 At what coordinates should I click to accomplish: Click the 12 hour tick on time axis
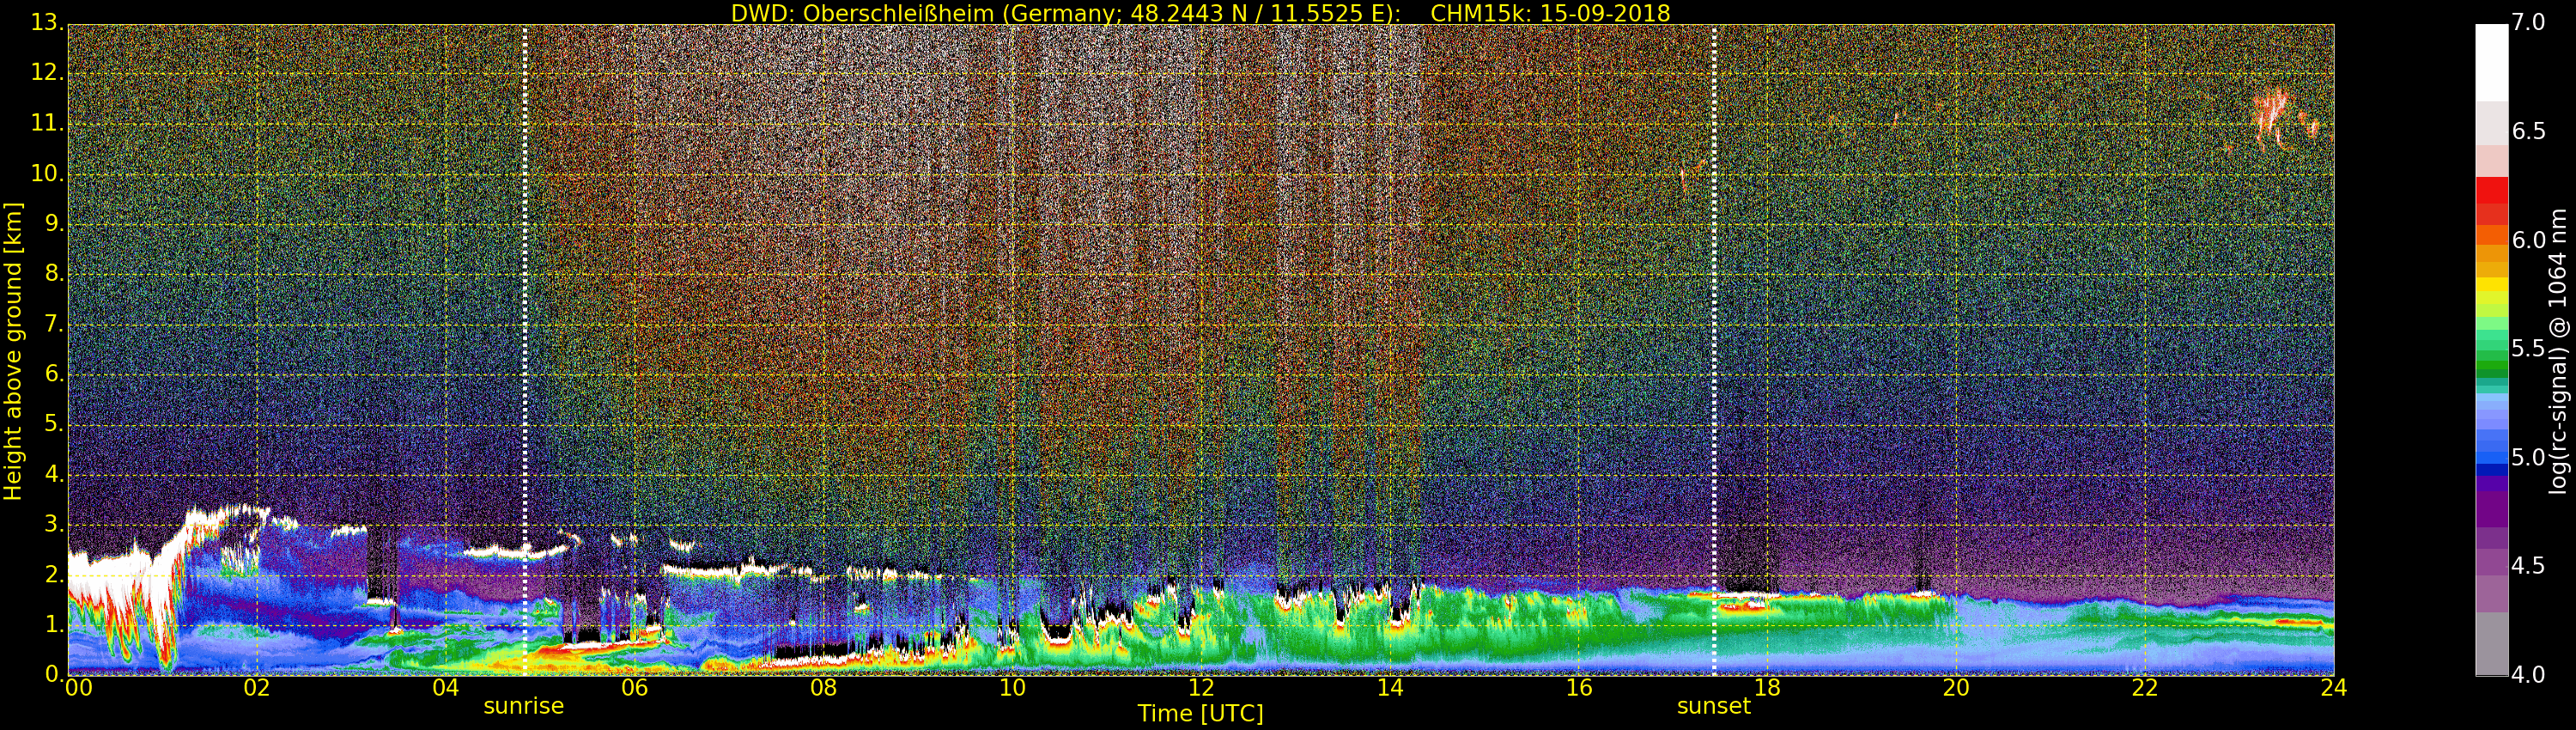coord(1201,688)
